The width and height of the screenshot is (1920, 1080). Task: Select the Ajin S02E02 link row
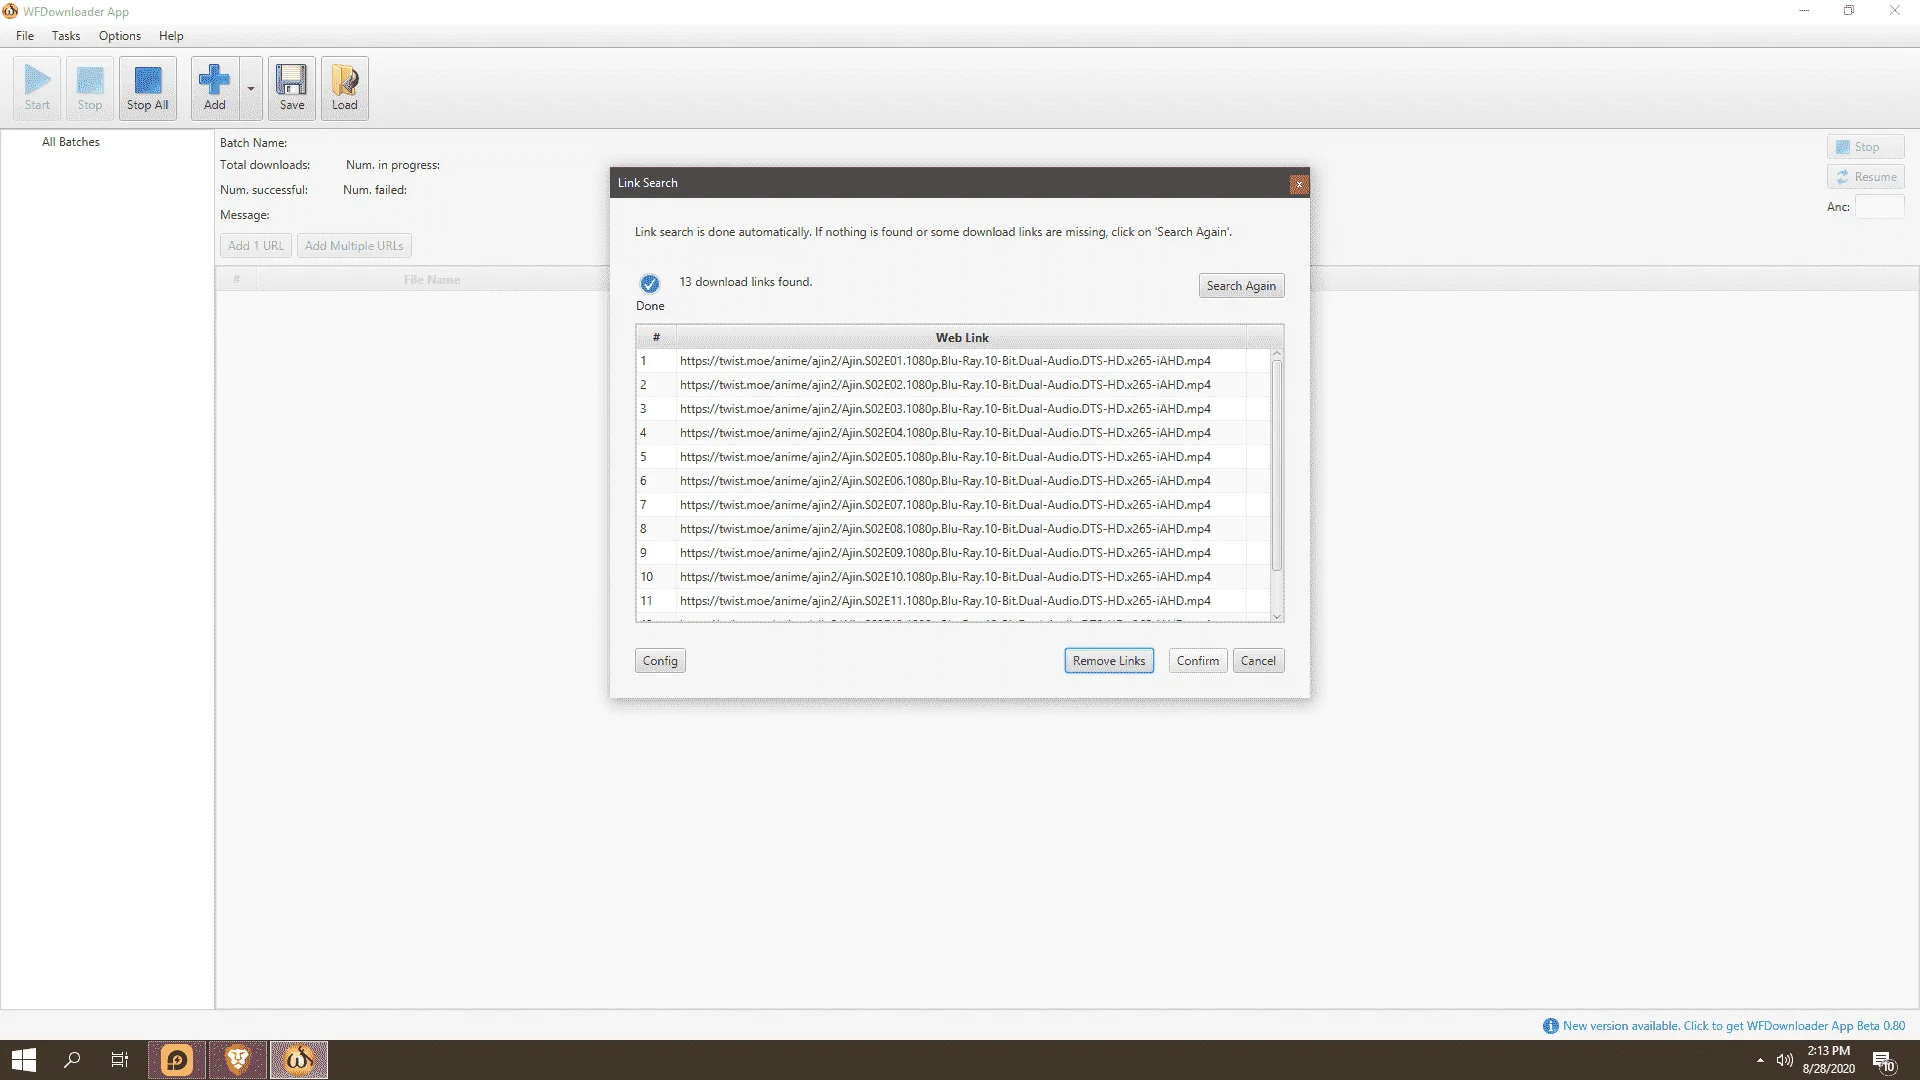click(x=953, y=385)
